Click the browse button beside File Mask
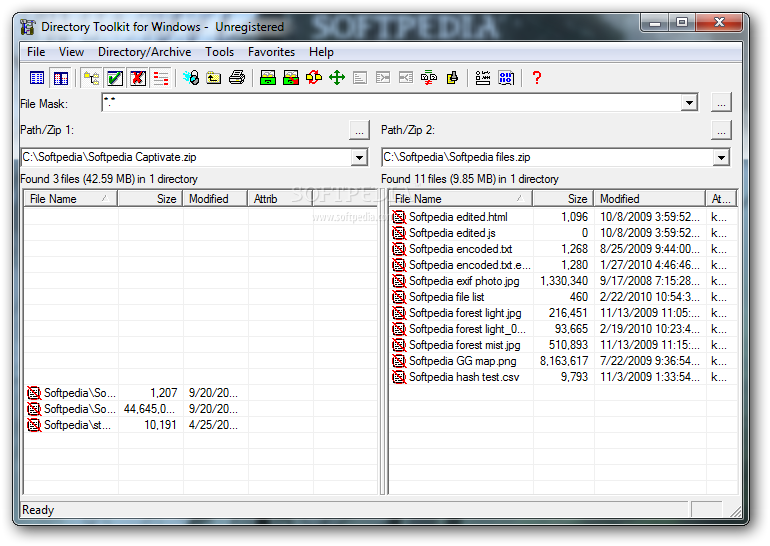Viewport: 770px width, 546px height. (721, 103)
